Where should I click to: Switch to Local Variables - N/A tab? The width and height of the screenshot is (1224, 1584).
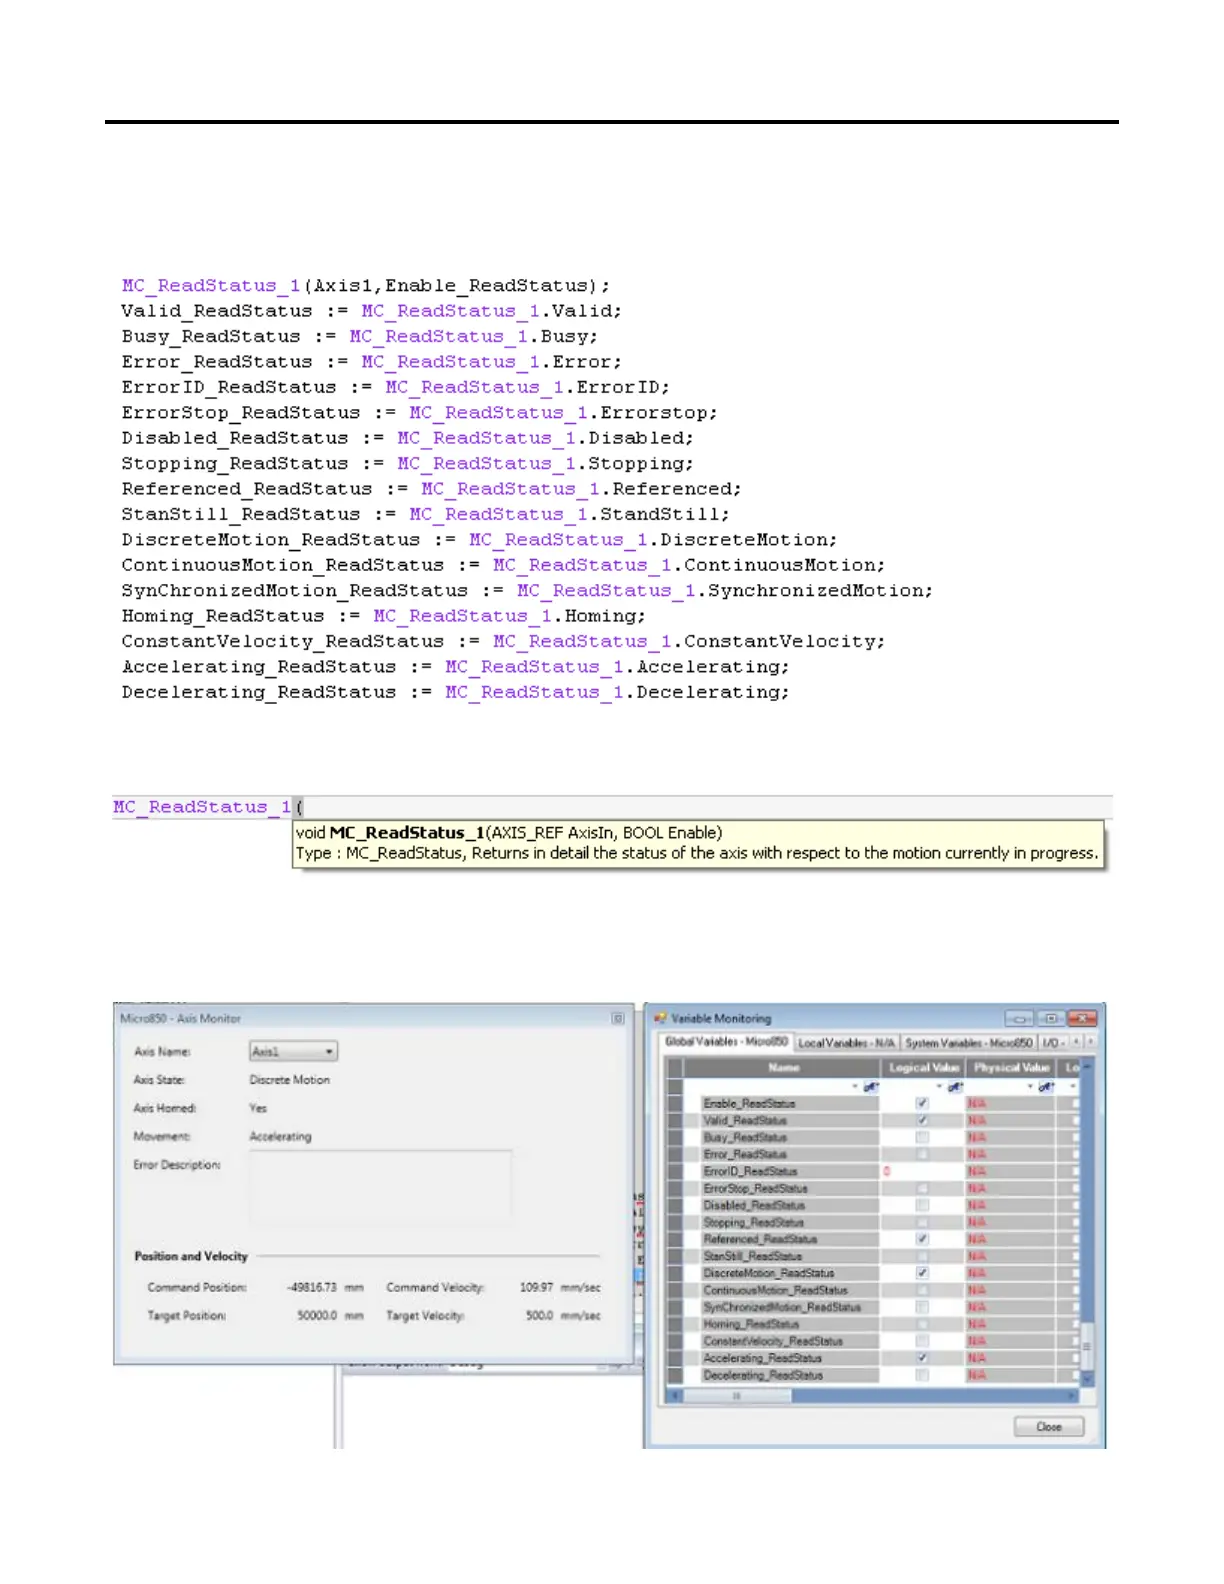pos(846,1042)
